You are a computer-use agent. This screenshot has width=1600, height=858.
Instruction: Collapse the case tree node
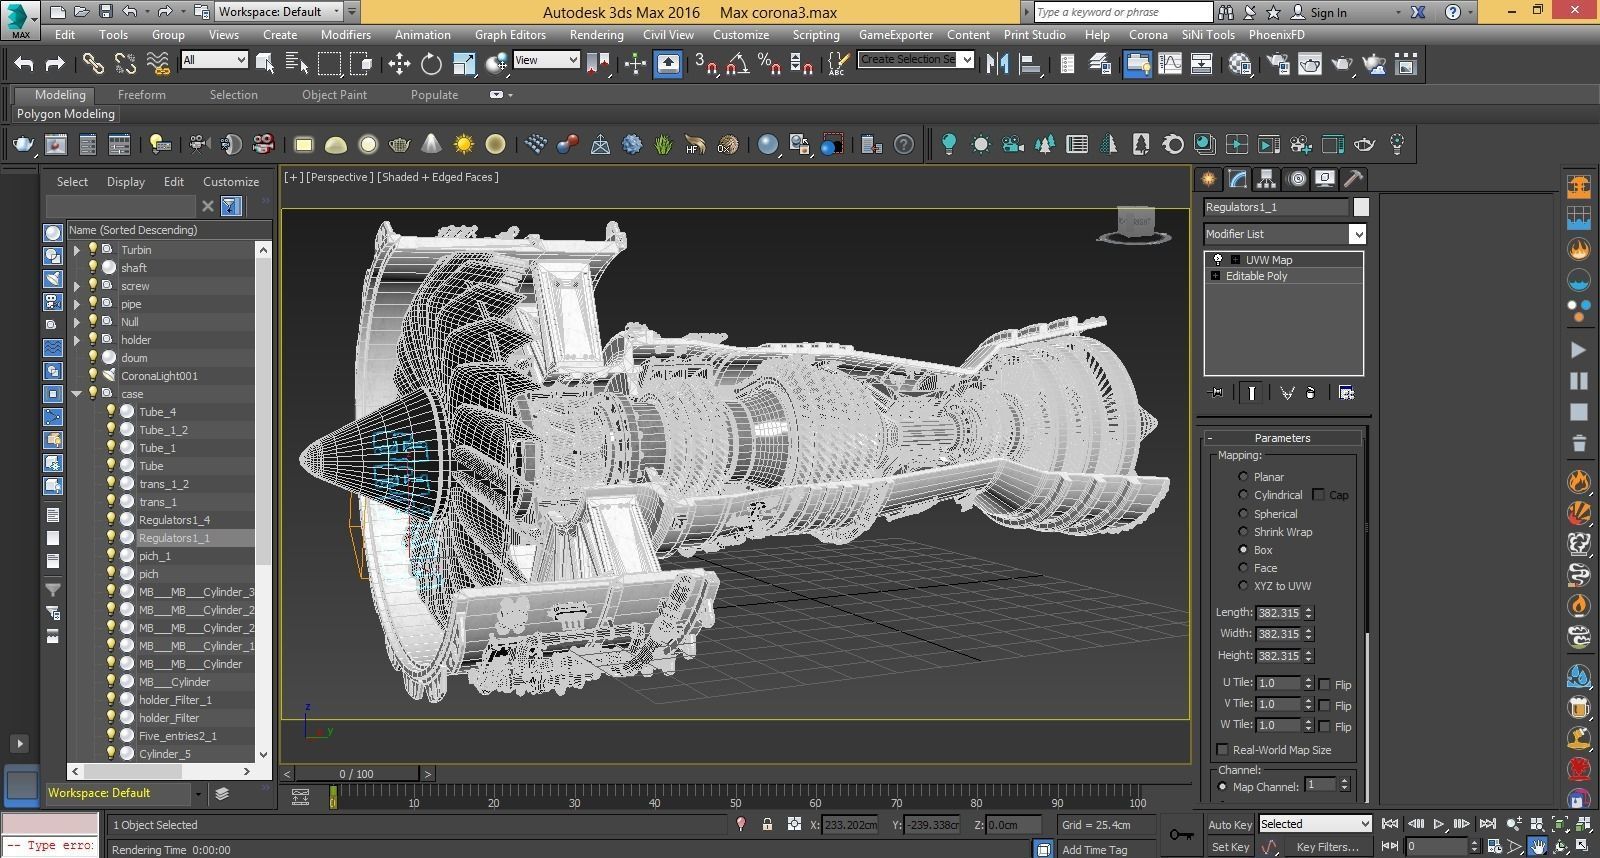click(x=76, y=394)
